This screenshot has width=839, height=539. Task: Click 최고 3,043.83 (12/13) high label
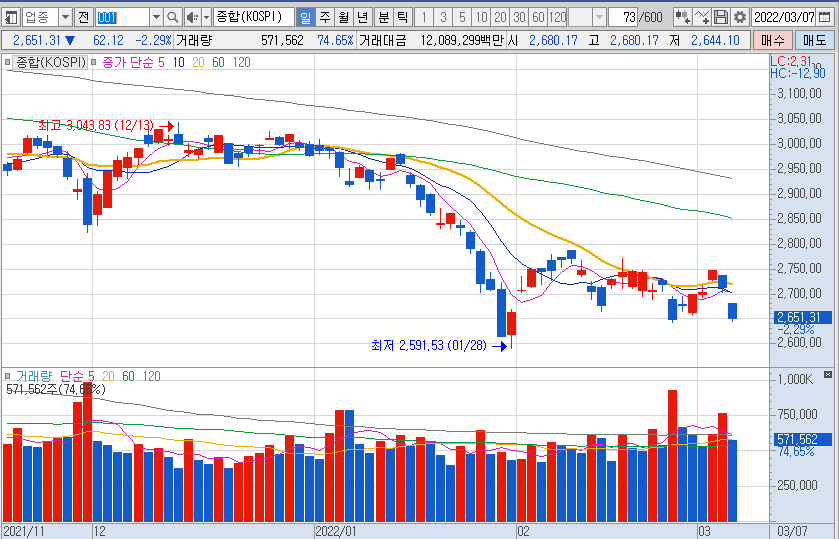pyautogui.click(x=96, y=126)
